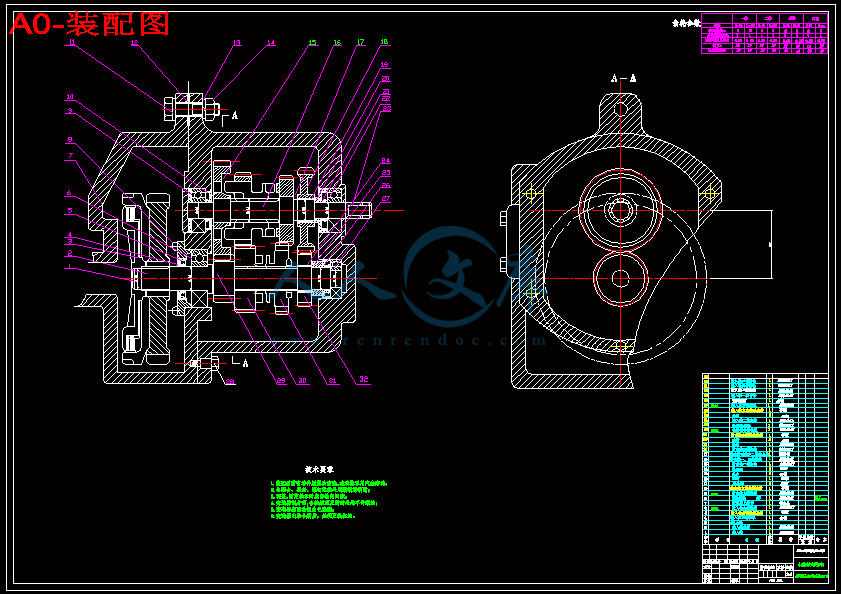Viewport: 841px width, 594px height.
Task: Select part callout number 28
Action: tap(230, 382)
